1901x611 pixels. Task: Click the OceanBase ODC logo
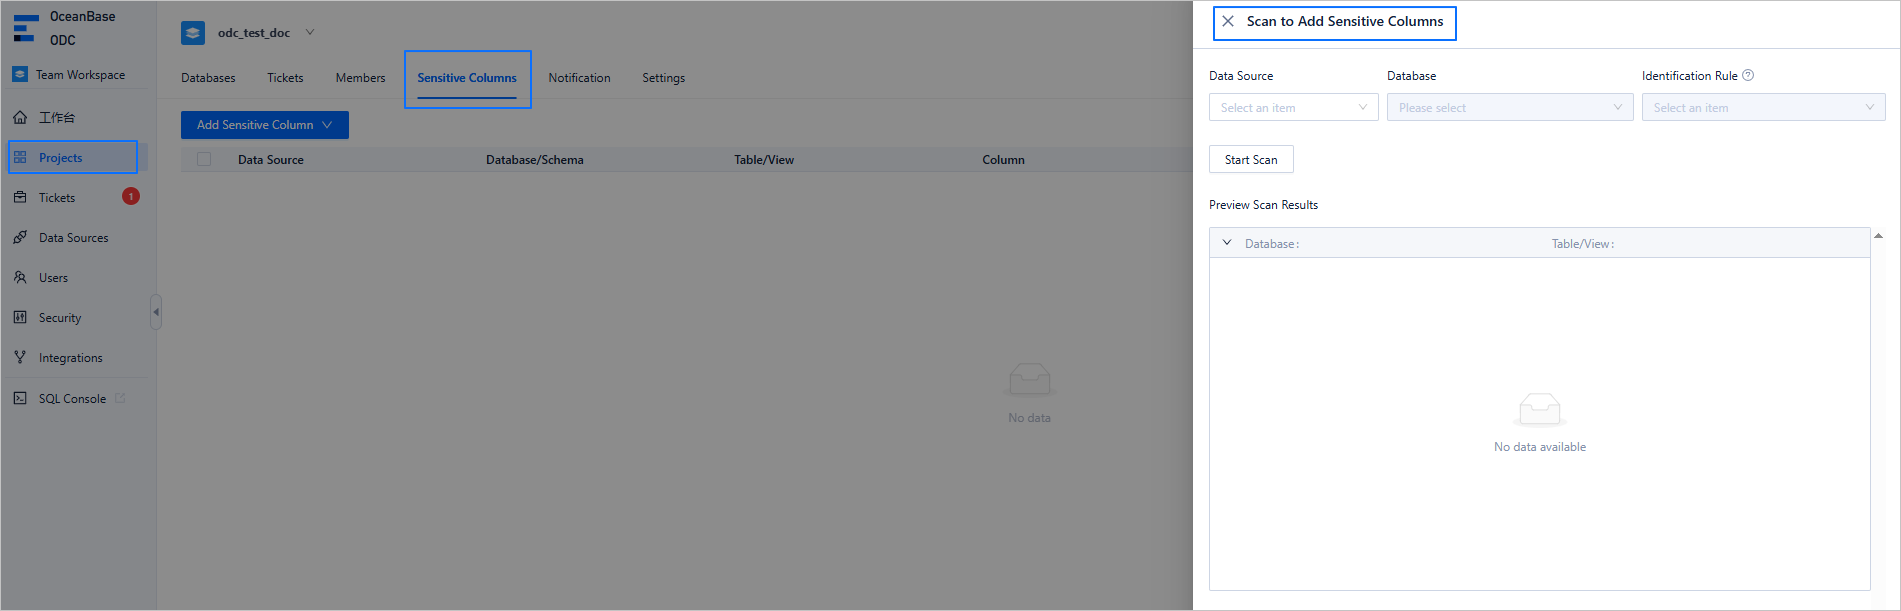(26, 28)
